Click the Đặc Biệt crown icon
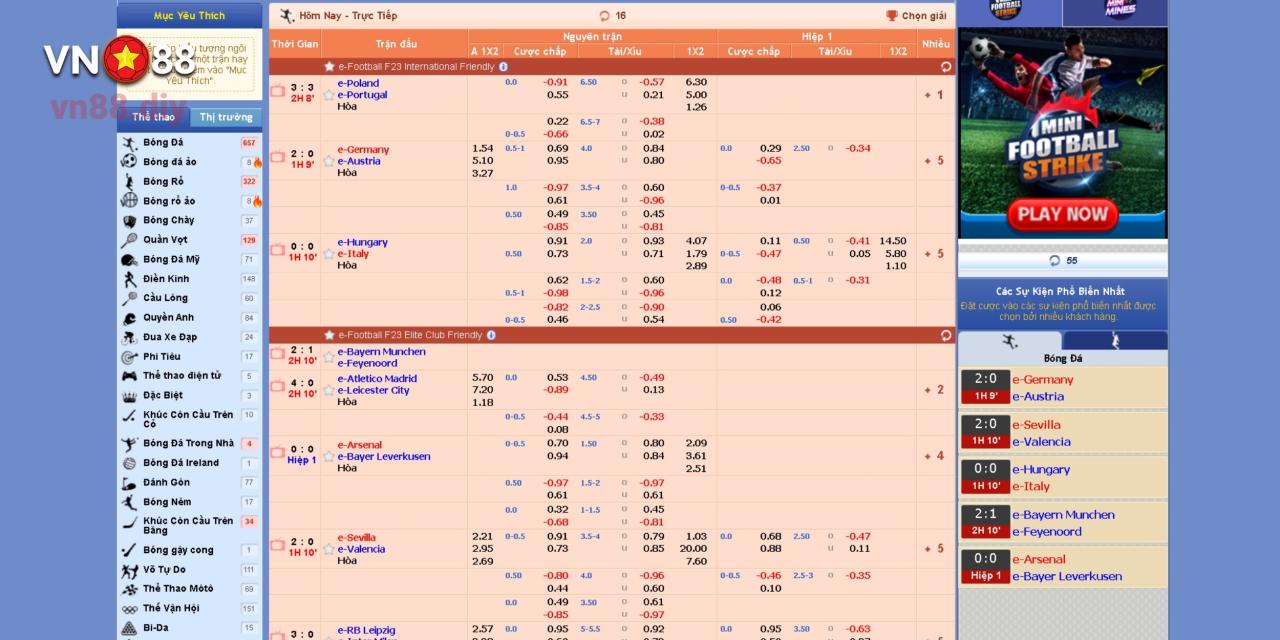 click(129, 396)
